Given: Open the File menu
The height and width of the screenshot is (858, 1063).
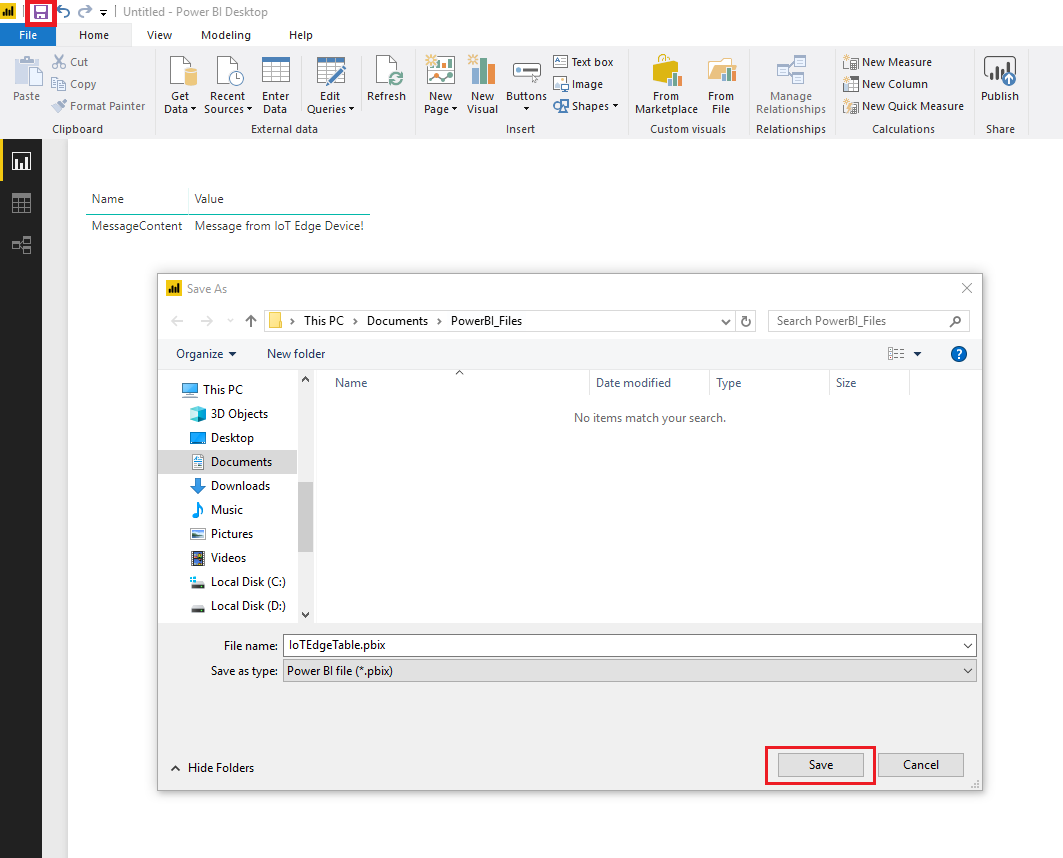Looking at the screenshot, I should pos(28,34).
